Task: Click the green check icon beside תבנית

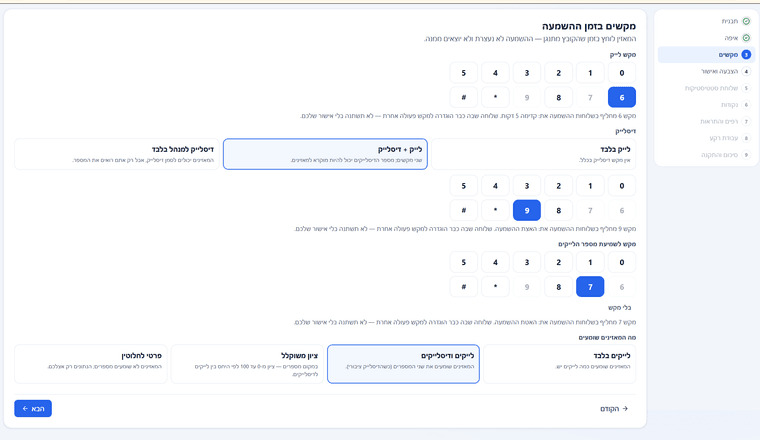Action: [746, 21]
